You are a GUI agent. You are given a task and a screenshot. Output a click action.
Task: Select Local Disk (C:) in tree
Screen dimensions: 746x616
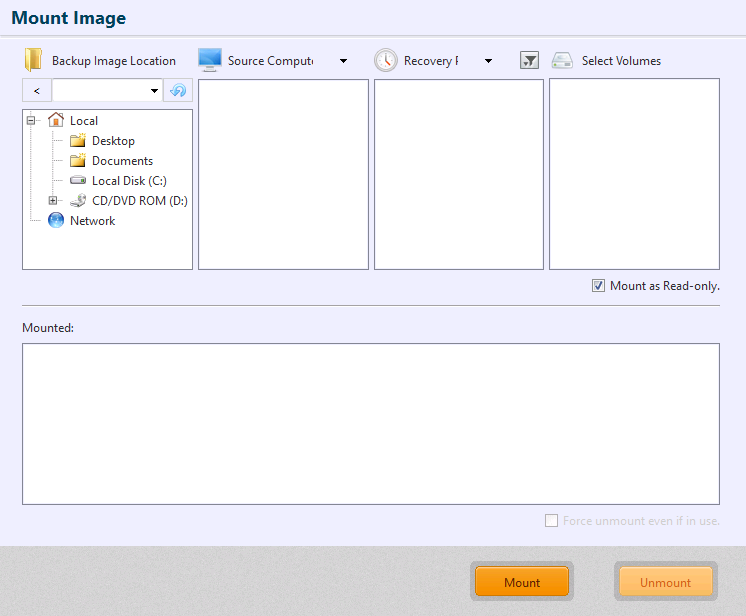point(128,181)
